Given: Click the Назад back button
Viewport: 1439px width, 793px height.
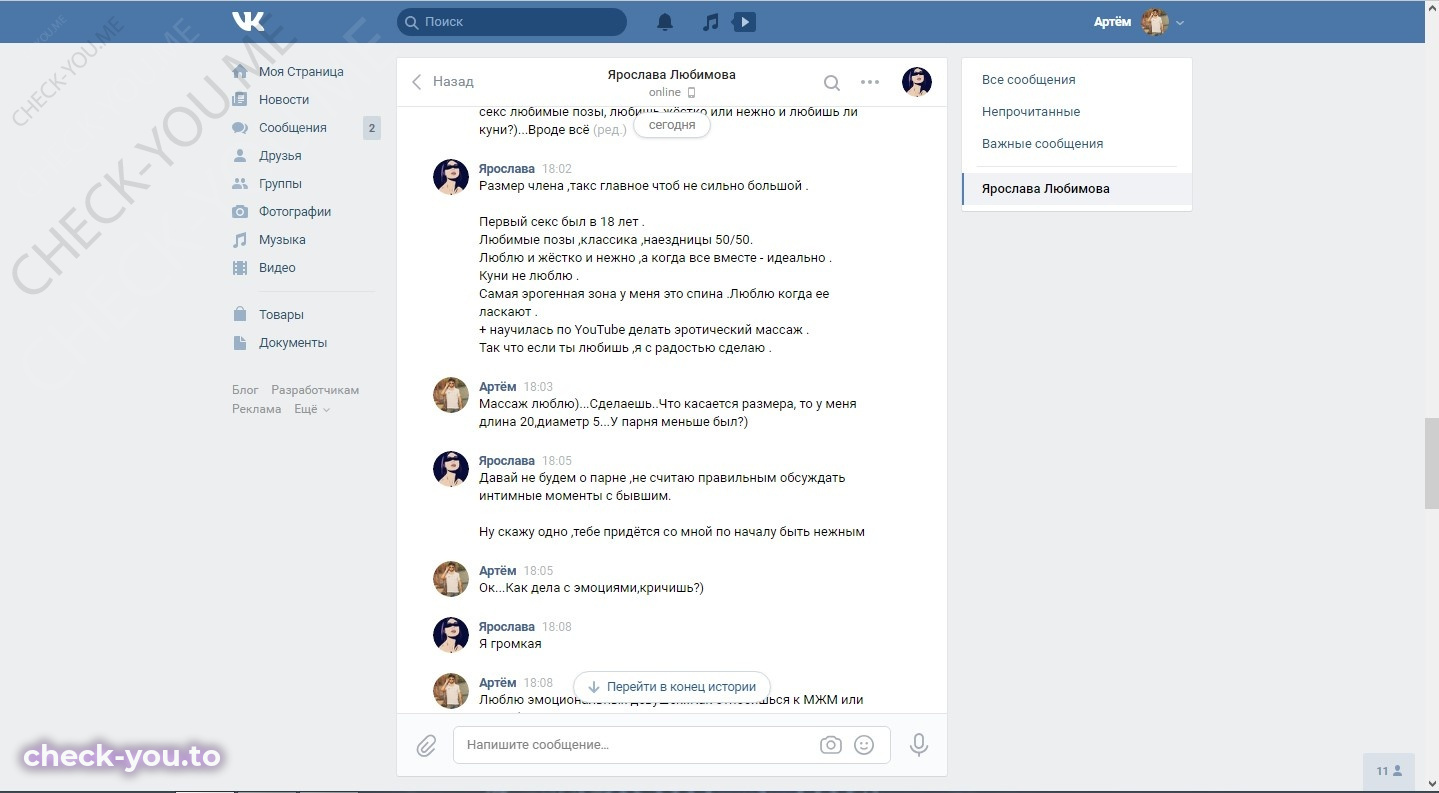Looking at the screenshot, I should [x=443, y=82].
